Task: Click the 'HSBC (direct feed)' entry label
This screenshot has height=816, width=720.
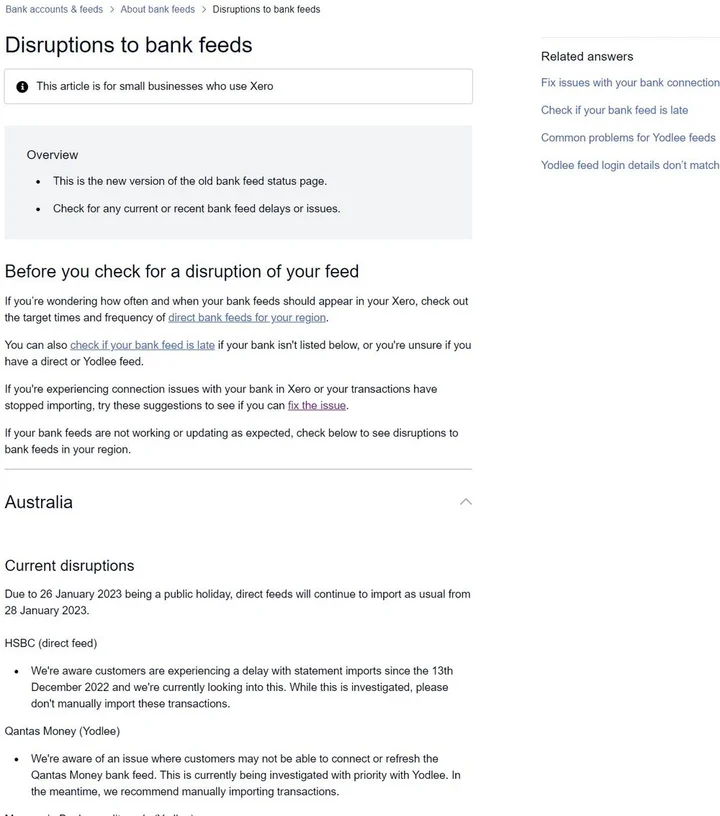Action: (51, 643)
